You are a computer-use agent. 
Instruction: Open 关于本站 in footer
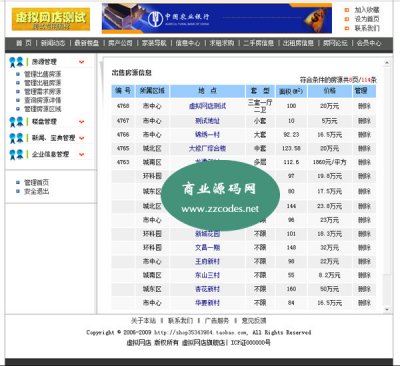[143, 321]
